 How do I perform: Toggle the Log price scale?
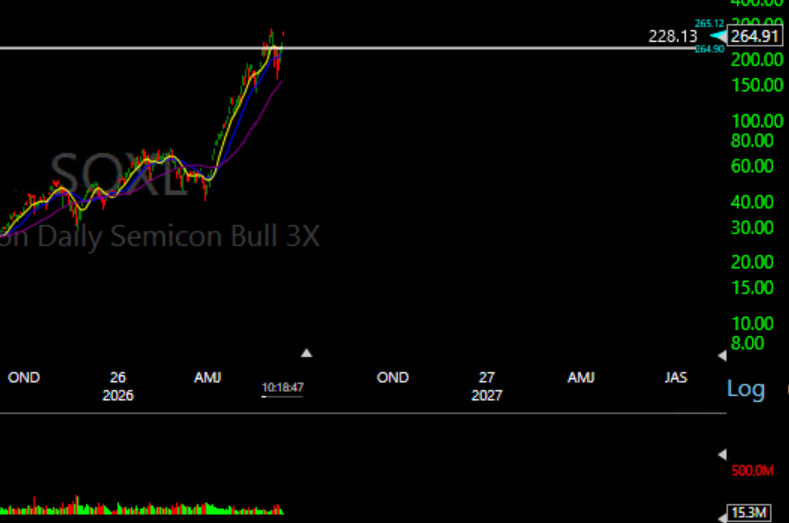click(746, 389)
